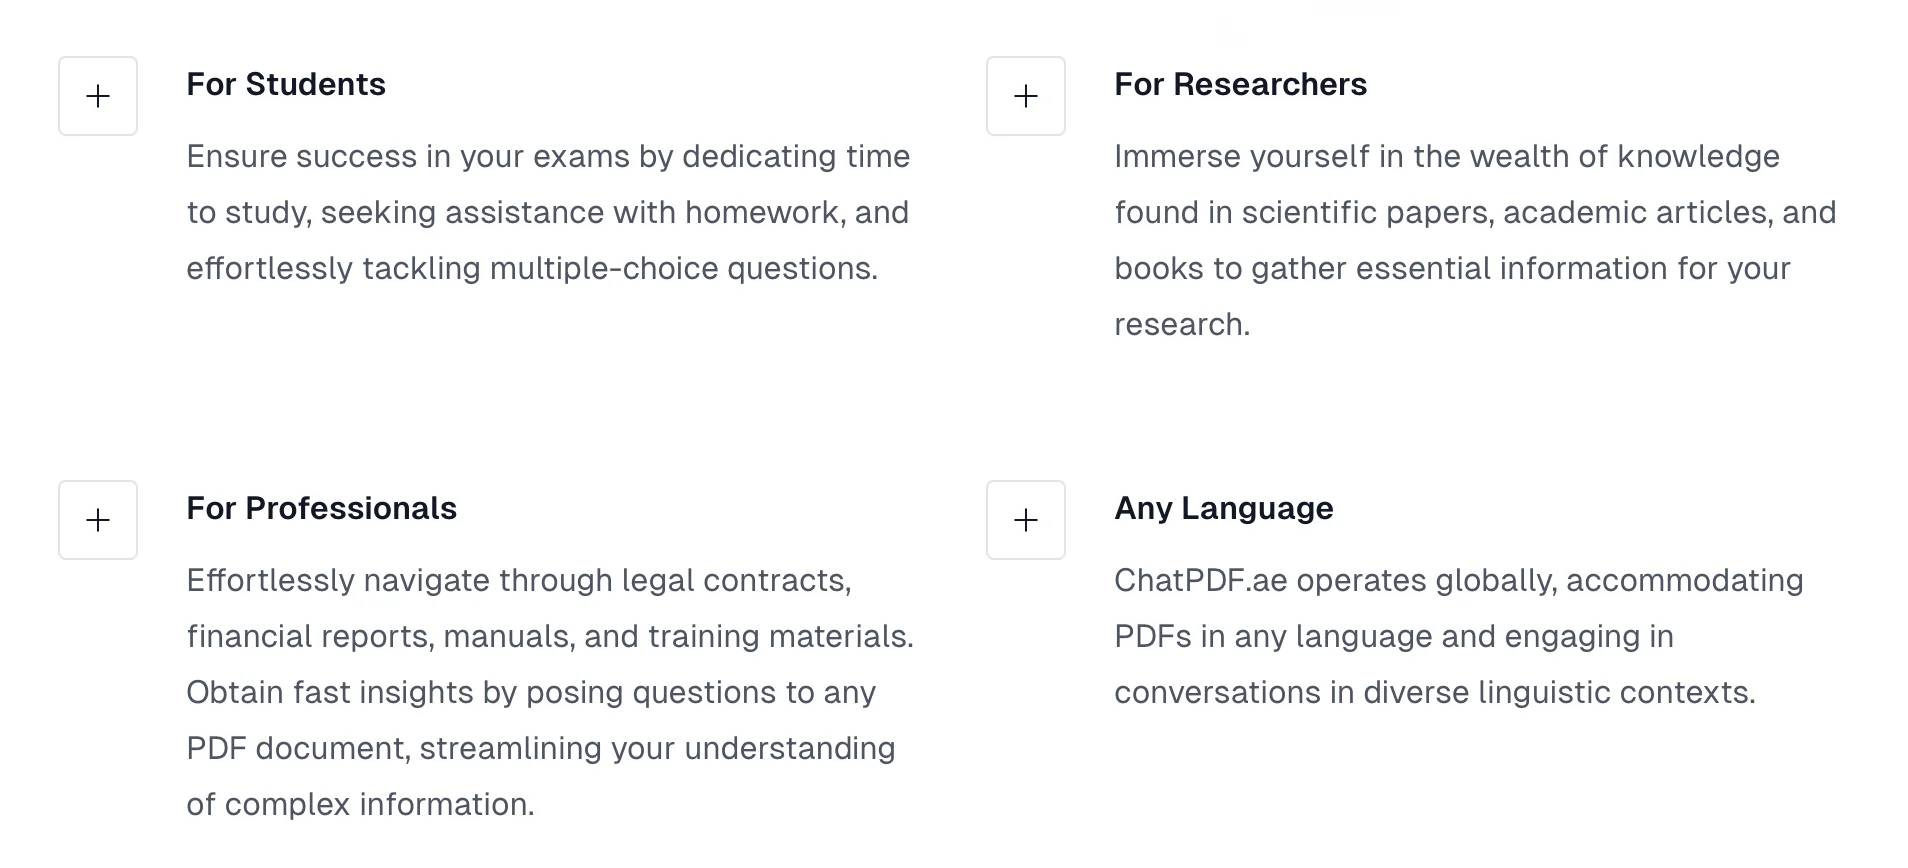Select the "For Researchers" heading

1240,85
